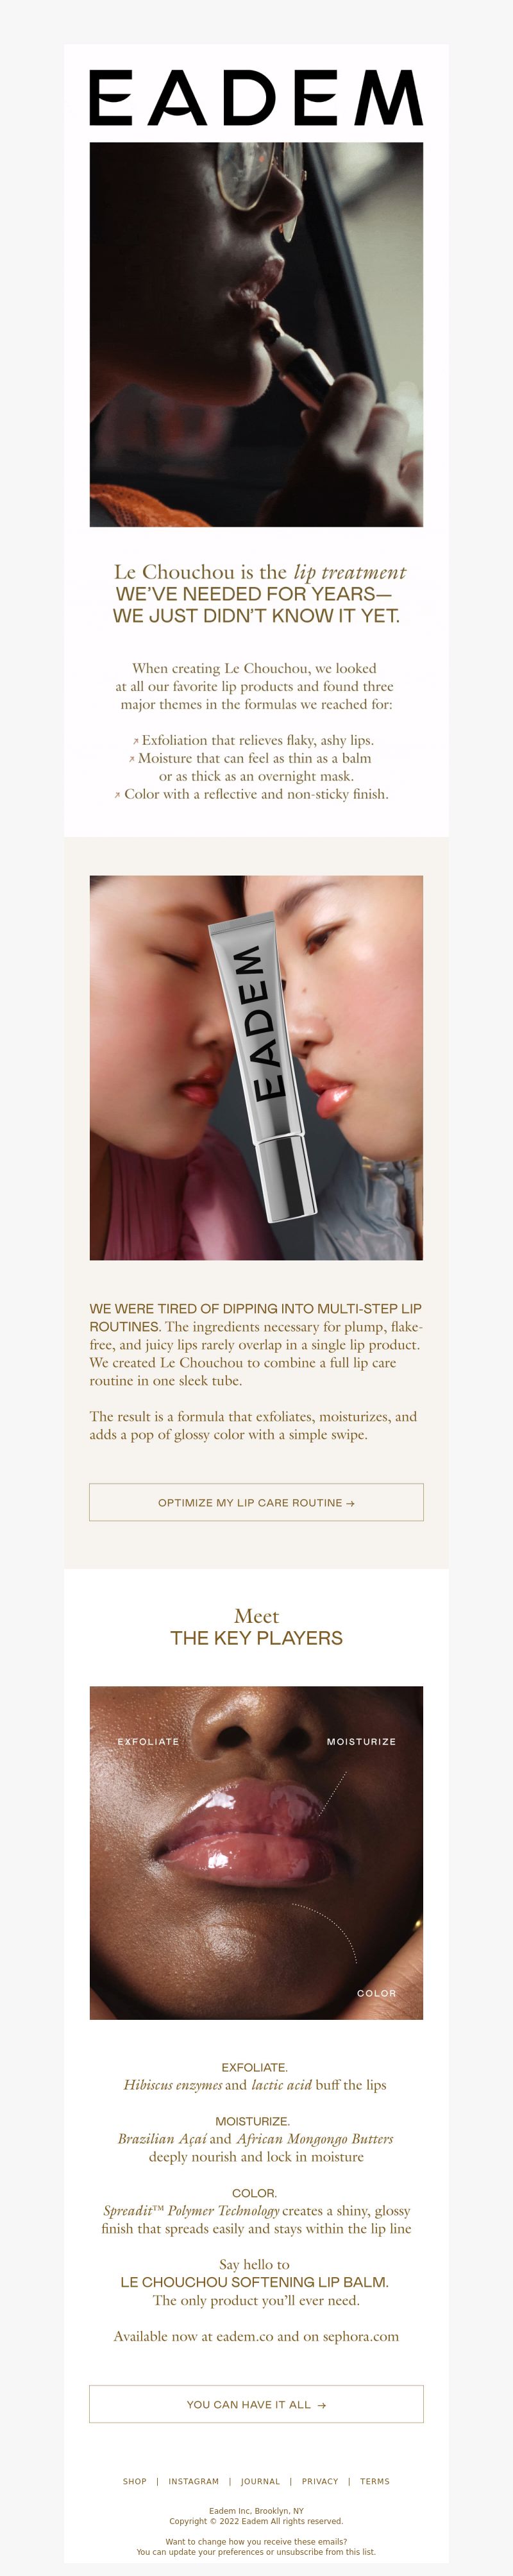513x2576 pixels.
Task: Click the arrow in You Can Have It All
Action: [321, 2405]
